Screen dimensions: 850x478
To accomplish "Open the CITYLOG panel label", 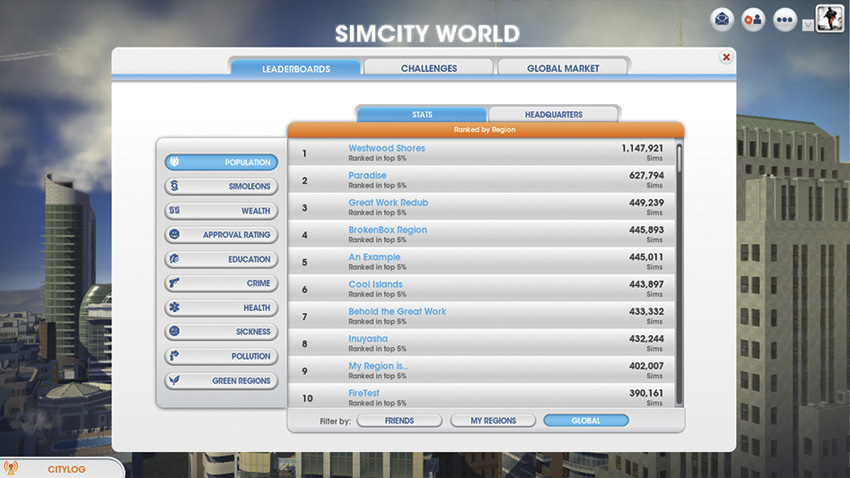I will point(66,469).
